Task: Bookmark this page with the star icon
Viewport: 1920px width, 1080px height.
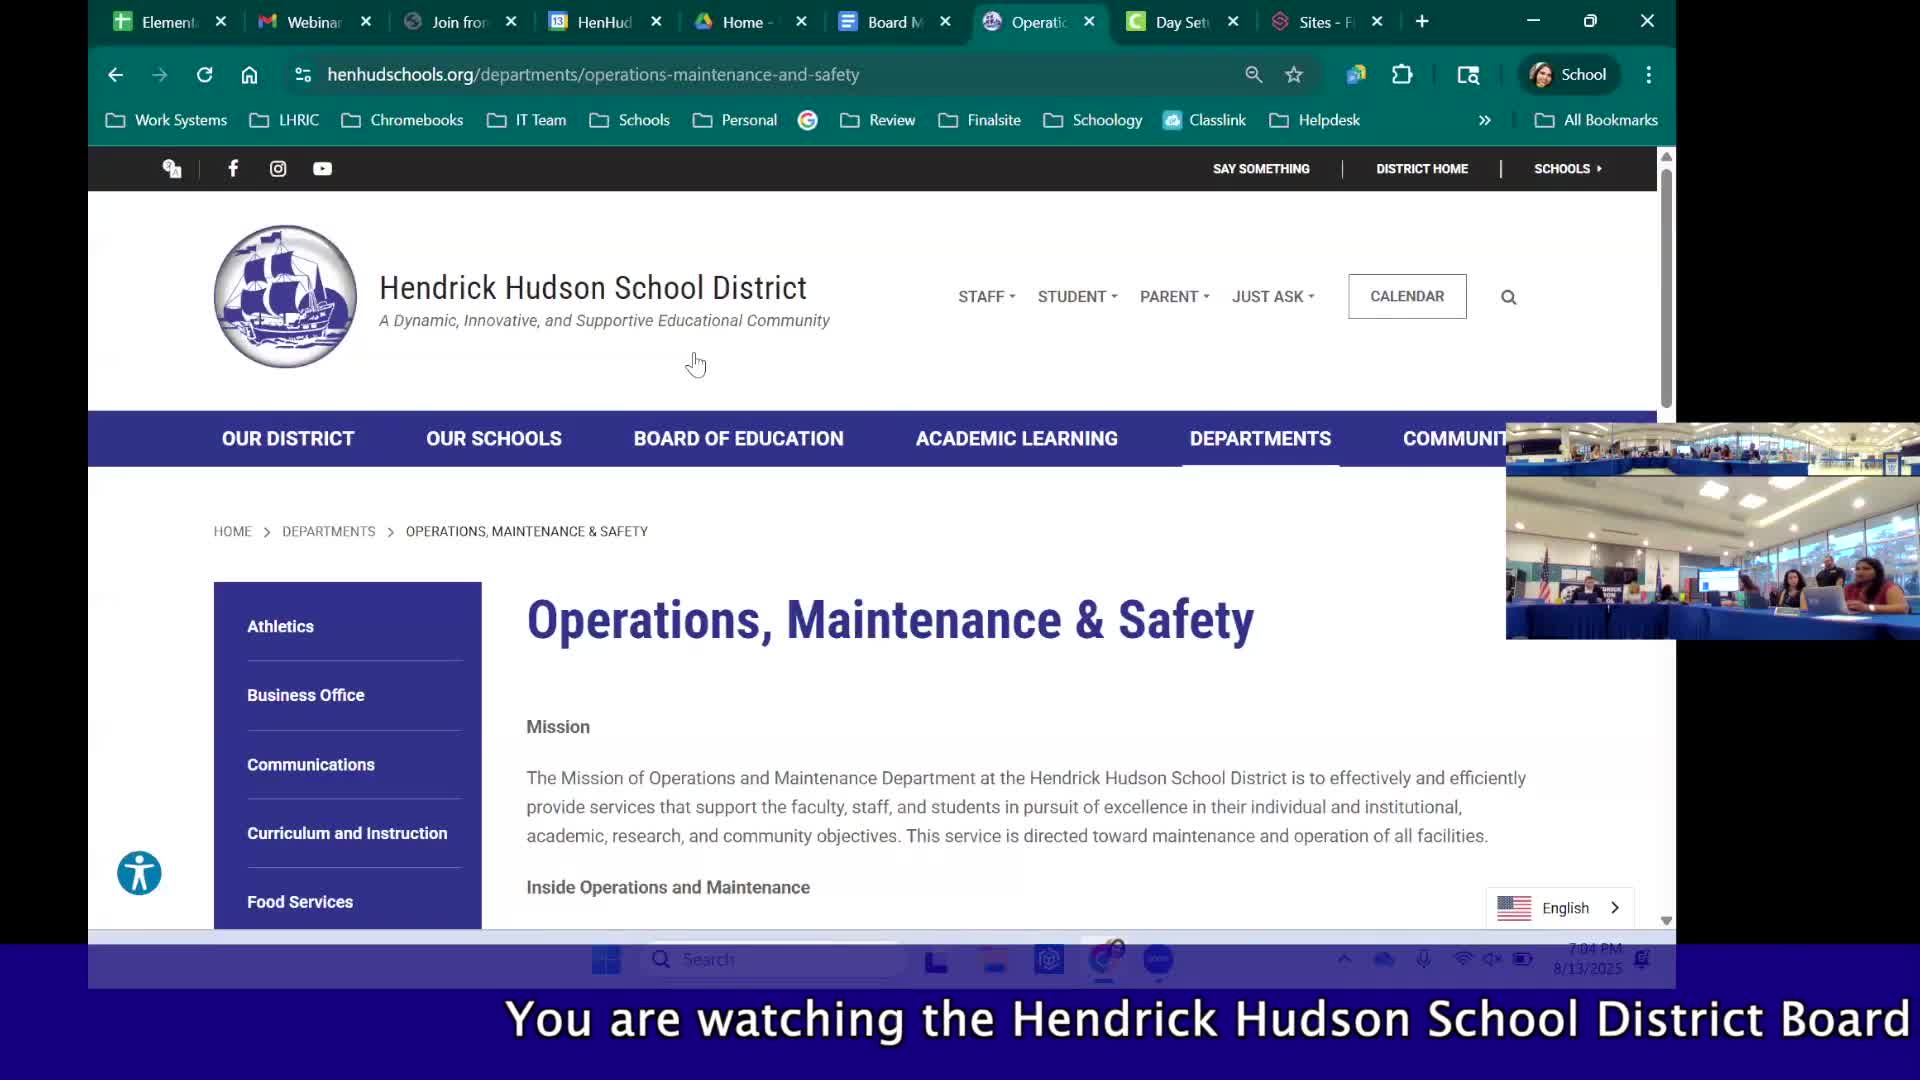Action: [x=1293, y=74]
